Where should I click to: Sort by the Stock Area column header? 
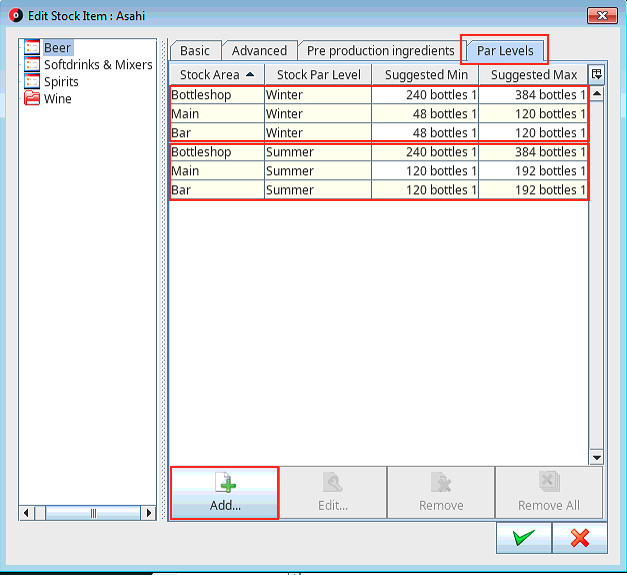(x=217, y=75)
